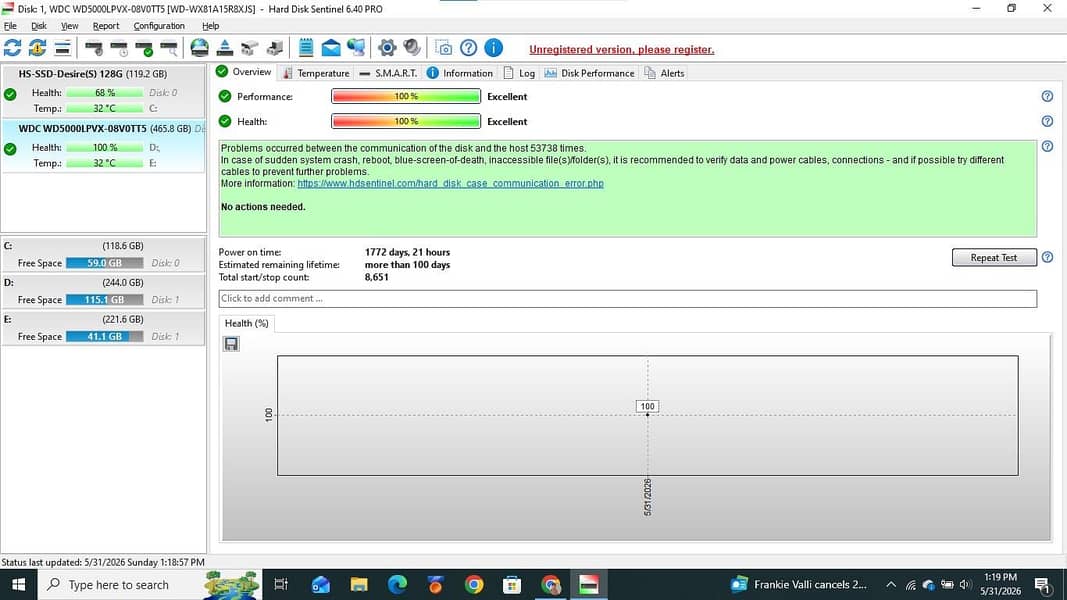Click help icon beside Health bar

(x=1047, y=121)
